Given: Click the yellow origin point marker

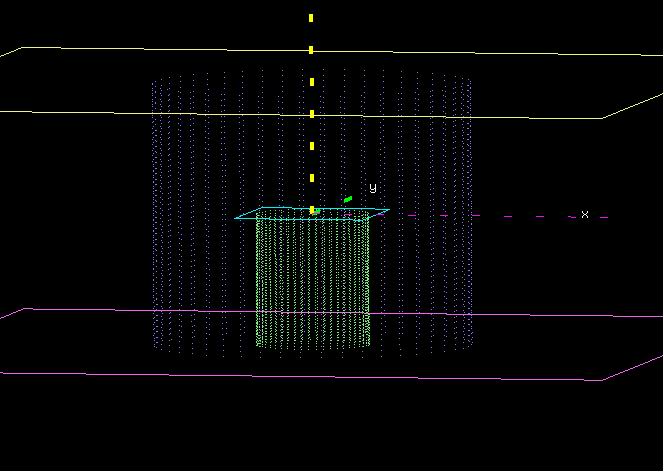Looking at the screenshot, I should point(314,211).
